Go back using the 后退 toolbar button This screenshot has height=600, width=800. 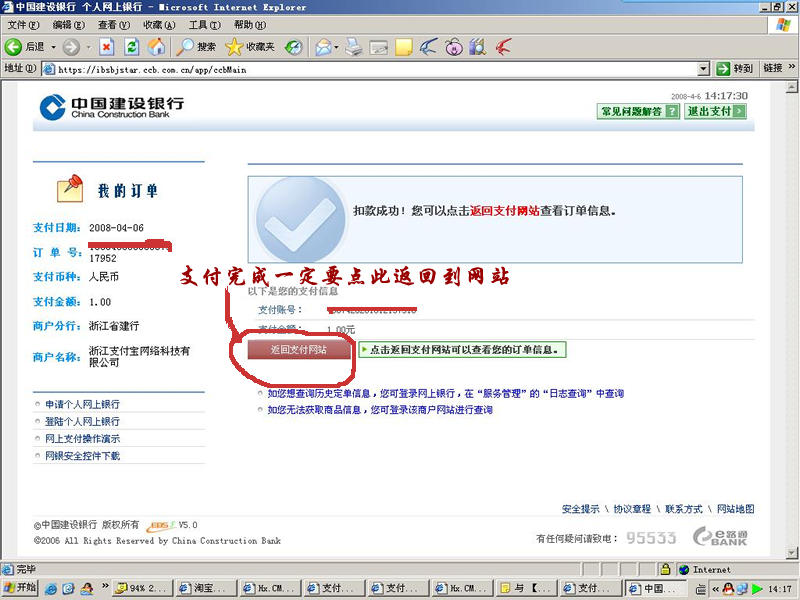[x=24, y=47]
